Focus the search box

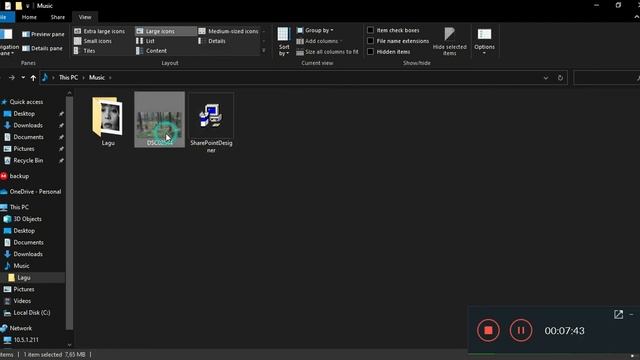coord(606,78)
